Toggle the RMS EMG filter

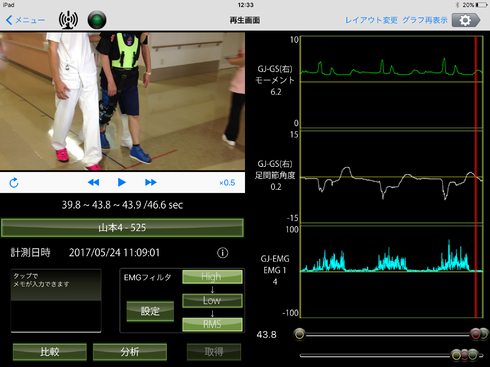[x=212, y=324]
